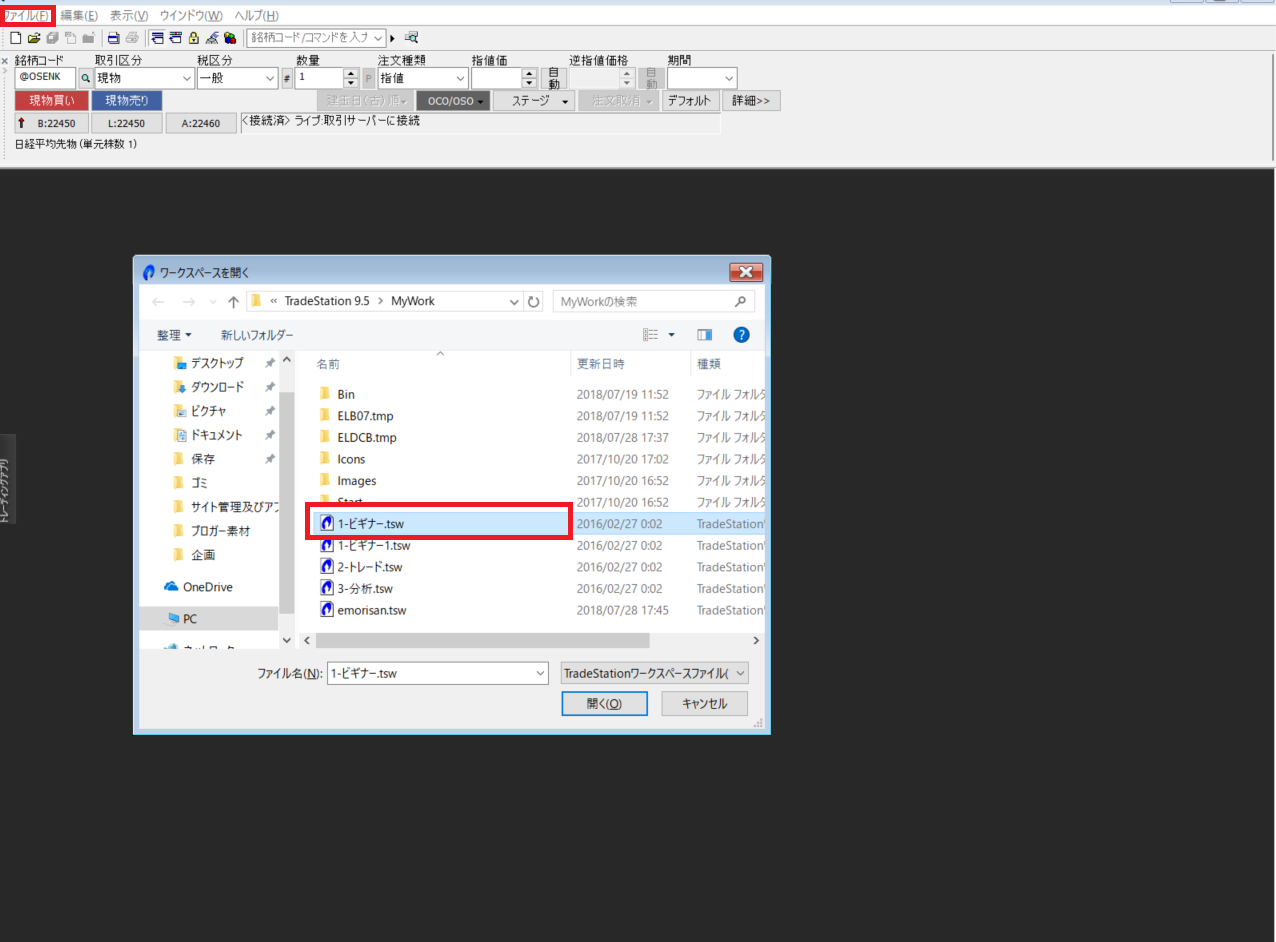Select the 3-分析.tsw file
1276x942 pixels.
point(364,589)
